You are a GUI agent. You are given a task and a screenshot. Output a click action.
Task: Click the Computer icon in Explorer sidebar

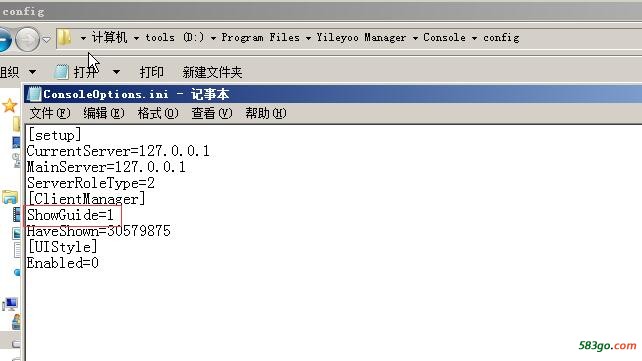point(10,304)
